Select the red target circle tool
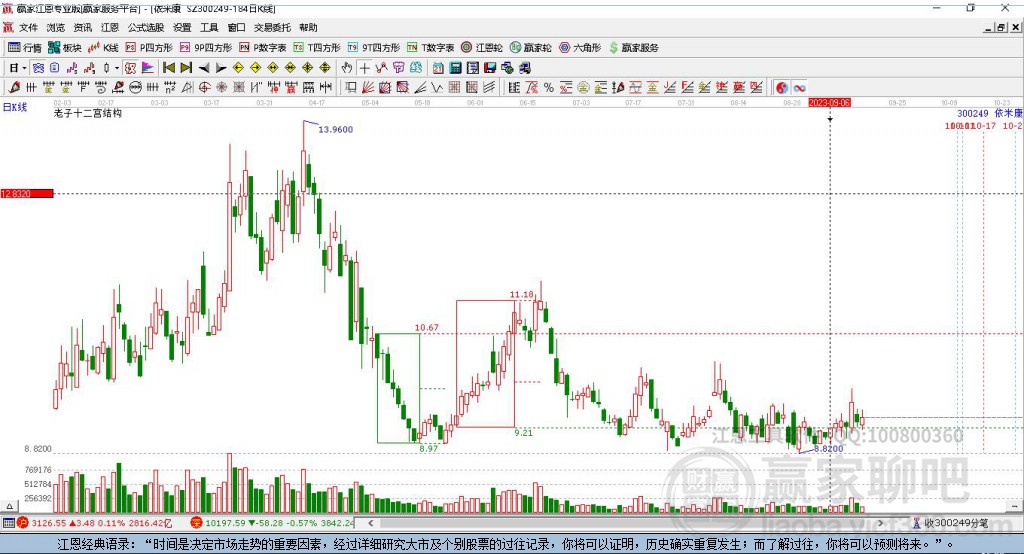 tap(204, 88)
